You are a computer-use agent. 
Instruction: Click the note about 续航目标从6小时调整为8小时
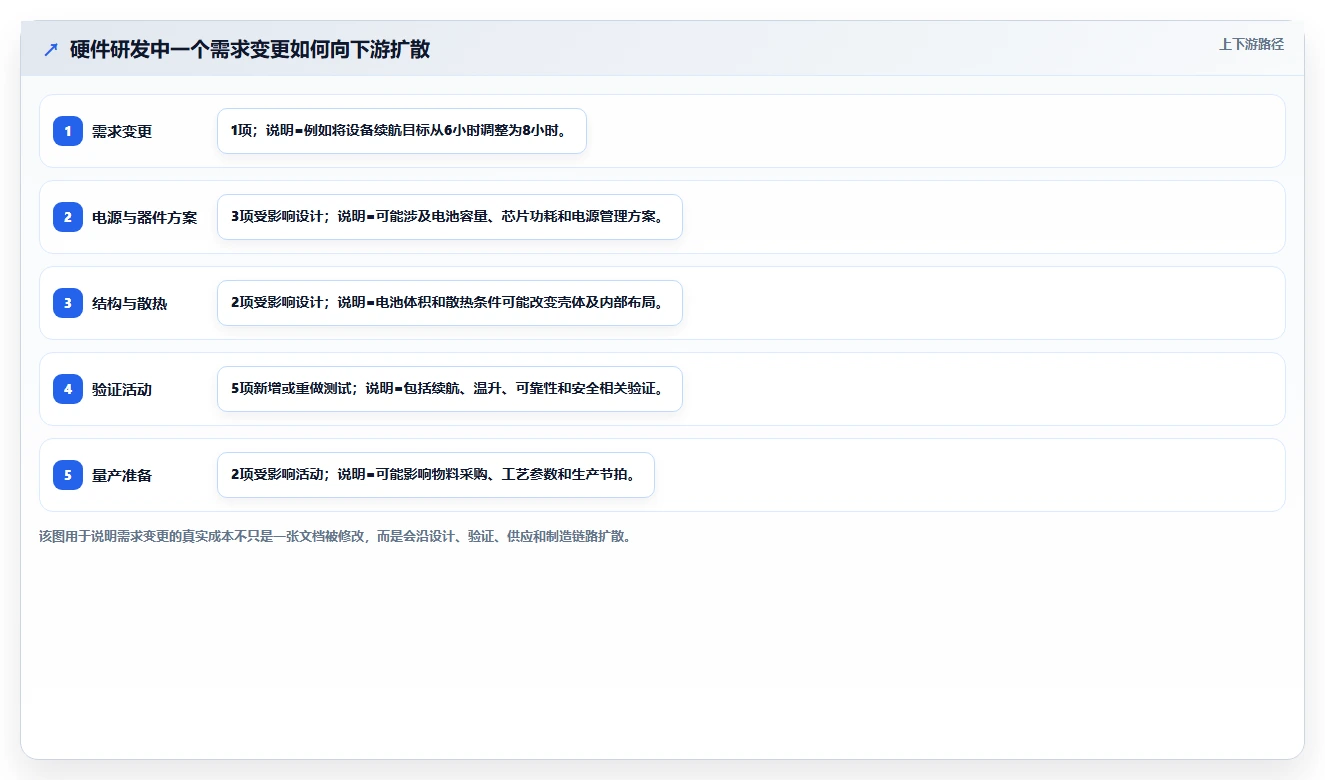(x=402, y=131)
